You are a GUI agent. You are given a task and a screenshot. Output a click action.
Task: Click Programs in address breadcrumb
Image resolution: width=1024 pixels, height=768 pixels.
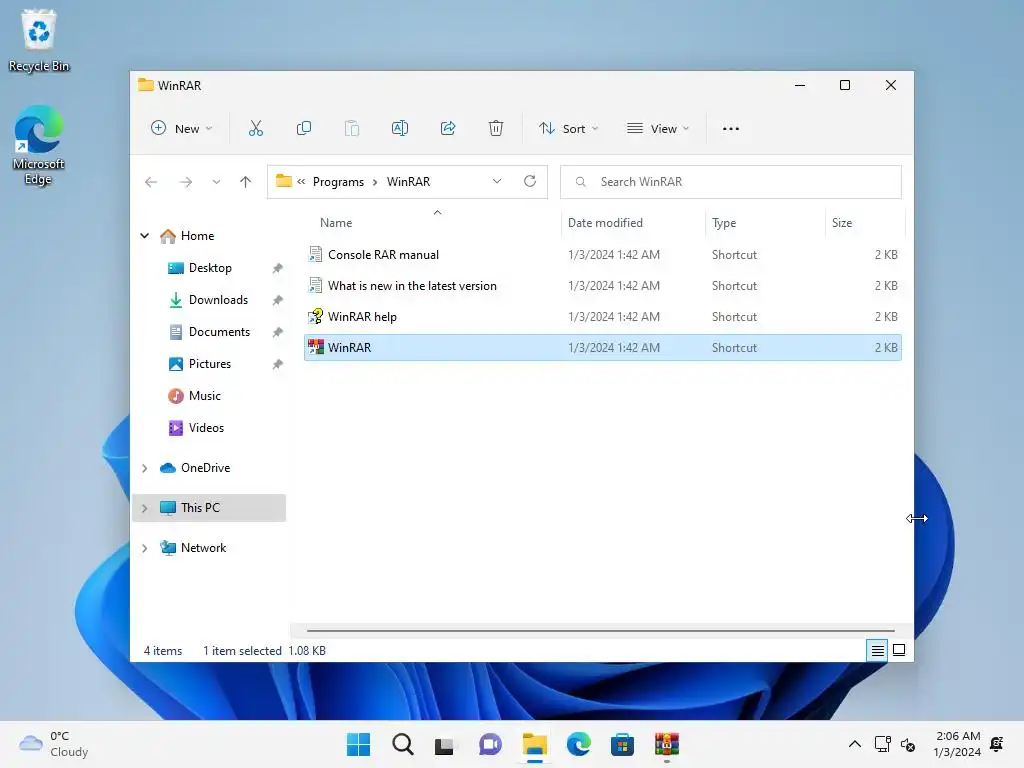pyautogui.click(x=338, y=182)
